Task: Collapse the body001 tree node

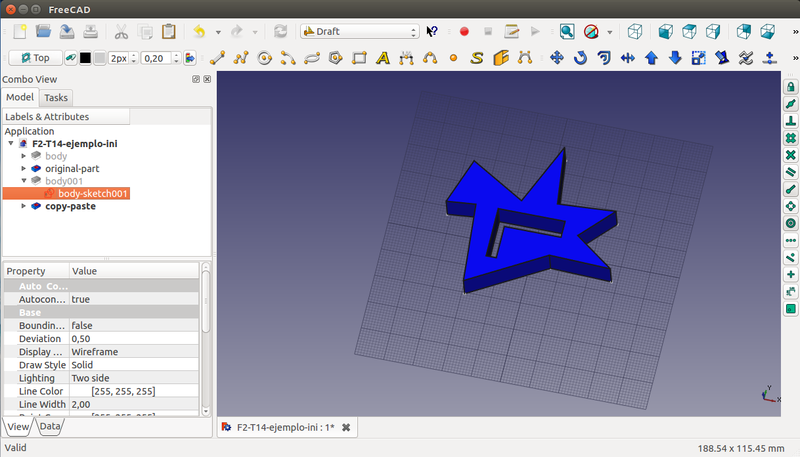Action: point(24,181)
